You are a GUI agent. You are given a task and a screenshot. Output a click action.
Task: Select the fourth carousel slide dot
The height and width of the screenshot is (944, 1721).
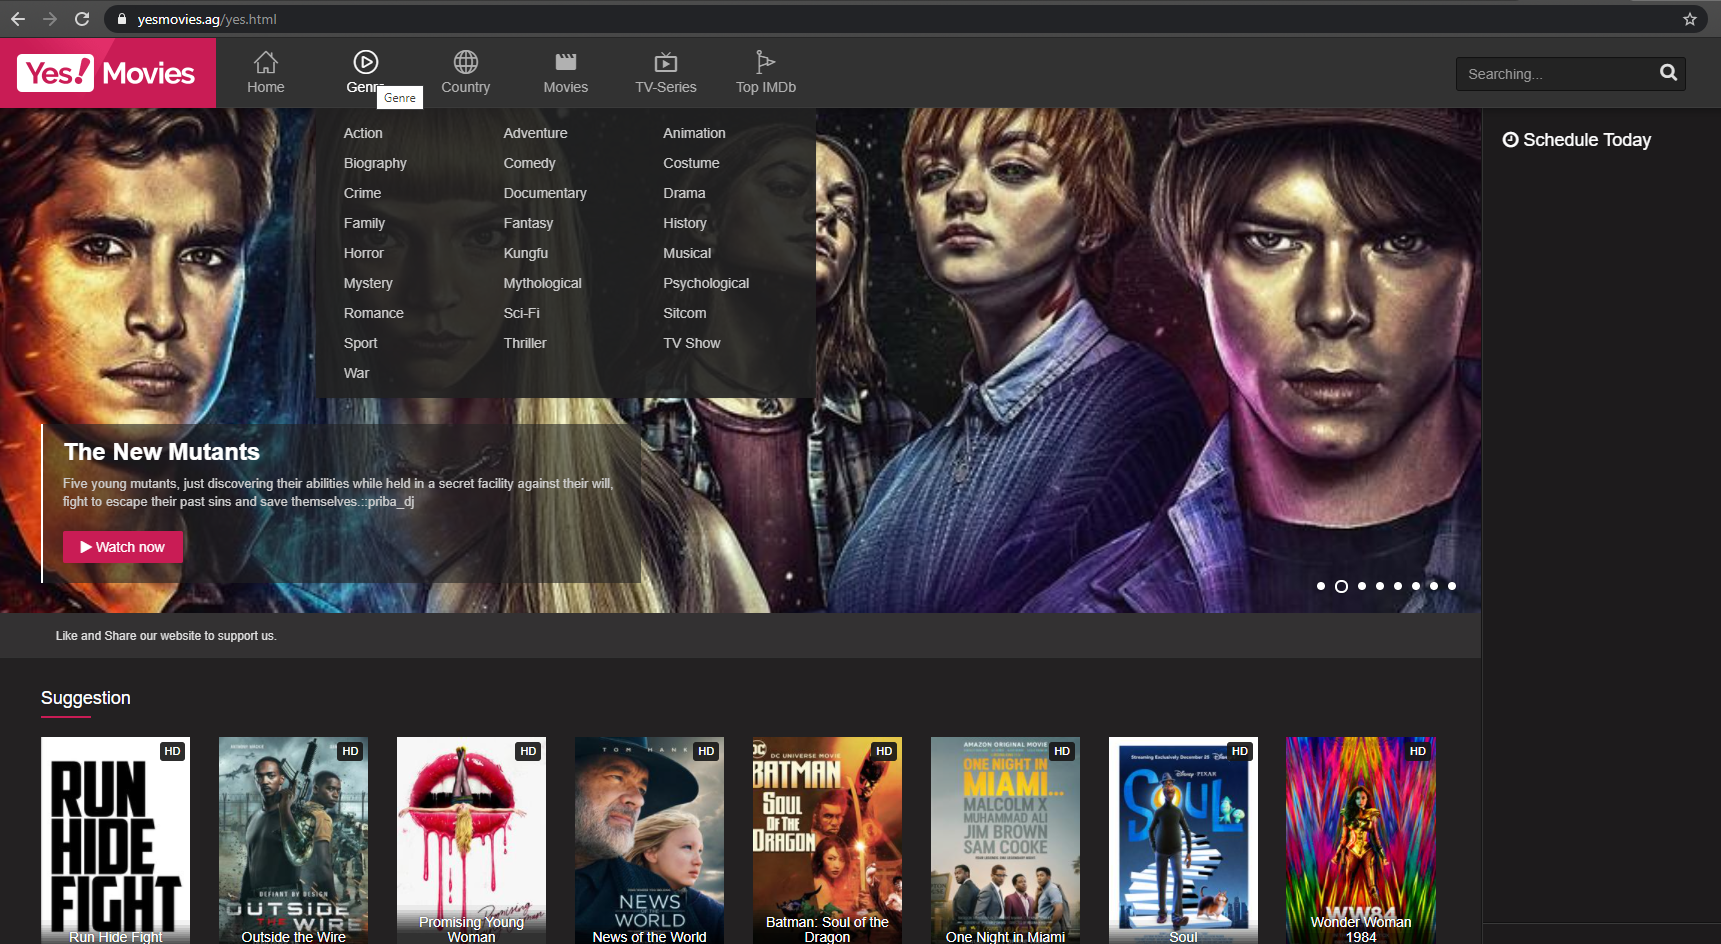(1380, 586)
